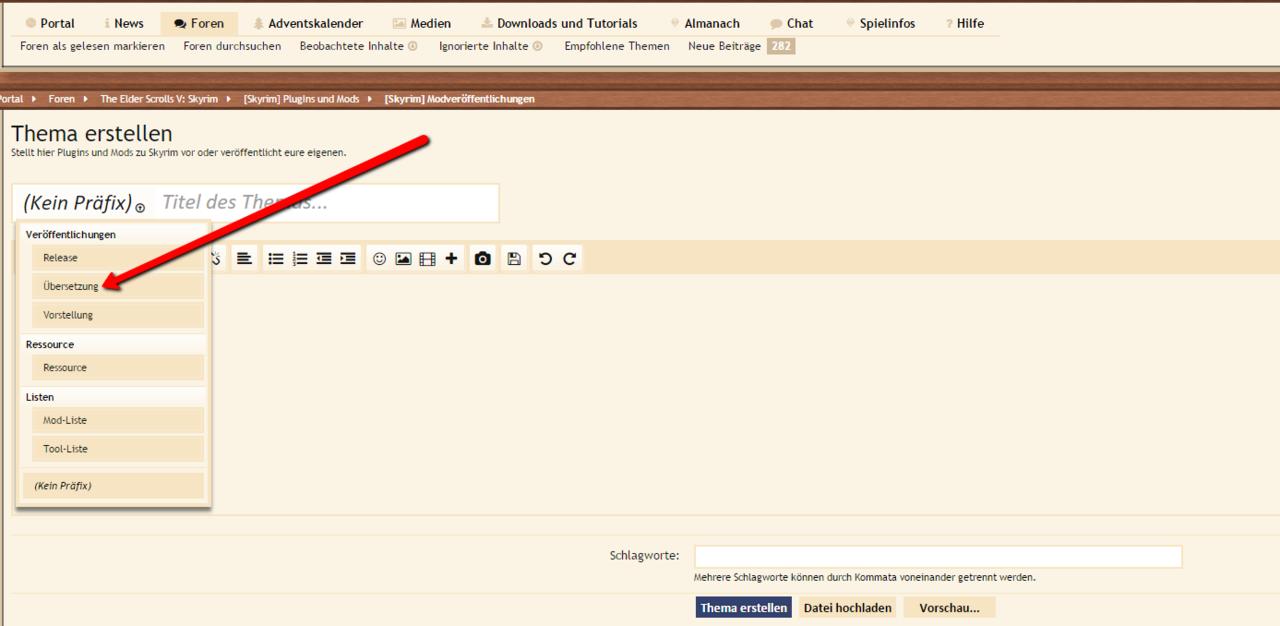1280x626 pixels.
Task: Undo the last editor action
Action: (545, 258)
